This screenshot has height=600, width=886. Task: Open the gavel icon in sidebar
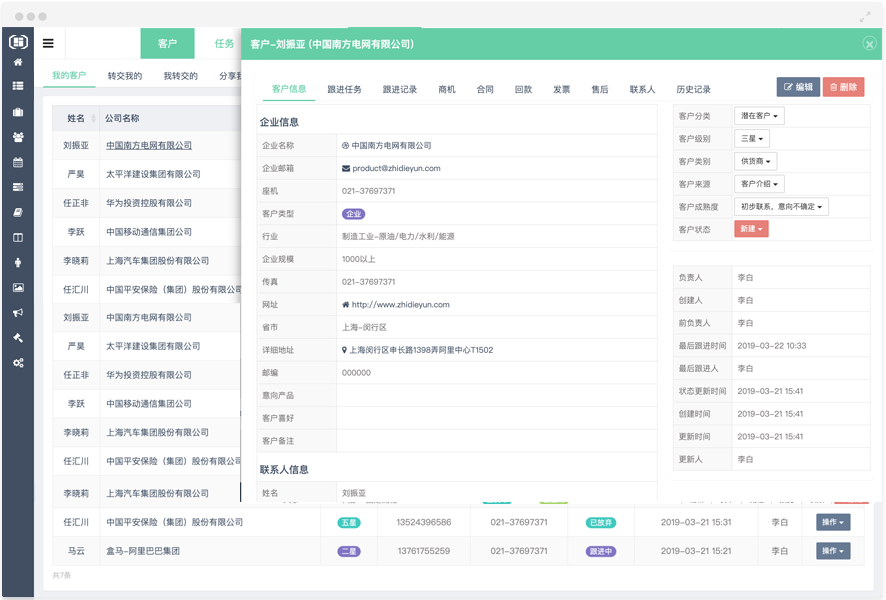(x=18, y=338)
